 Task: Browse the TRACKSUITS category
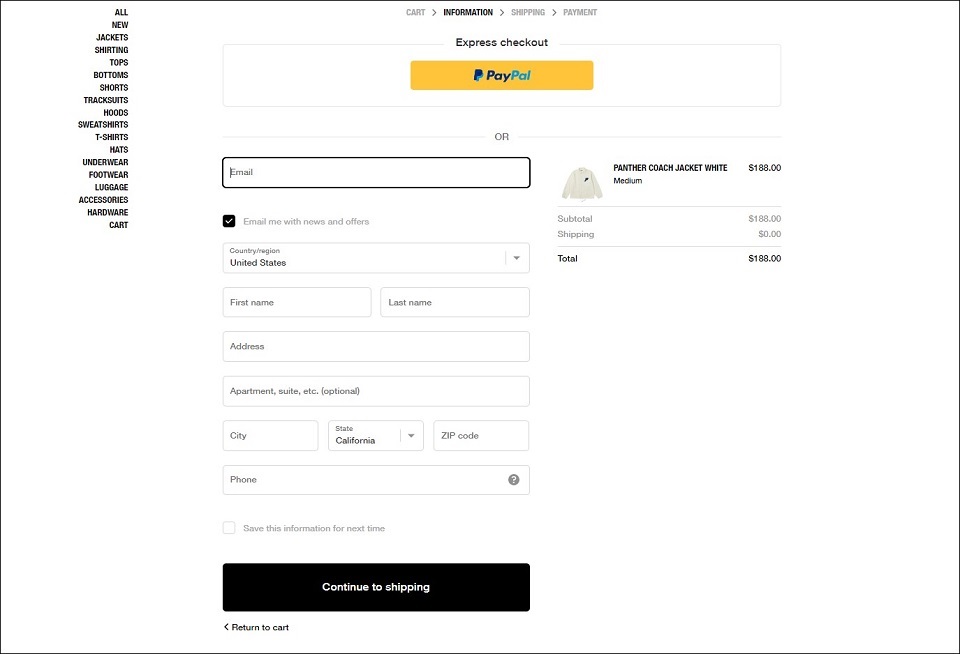(106, 100)
